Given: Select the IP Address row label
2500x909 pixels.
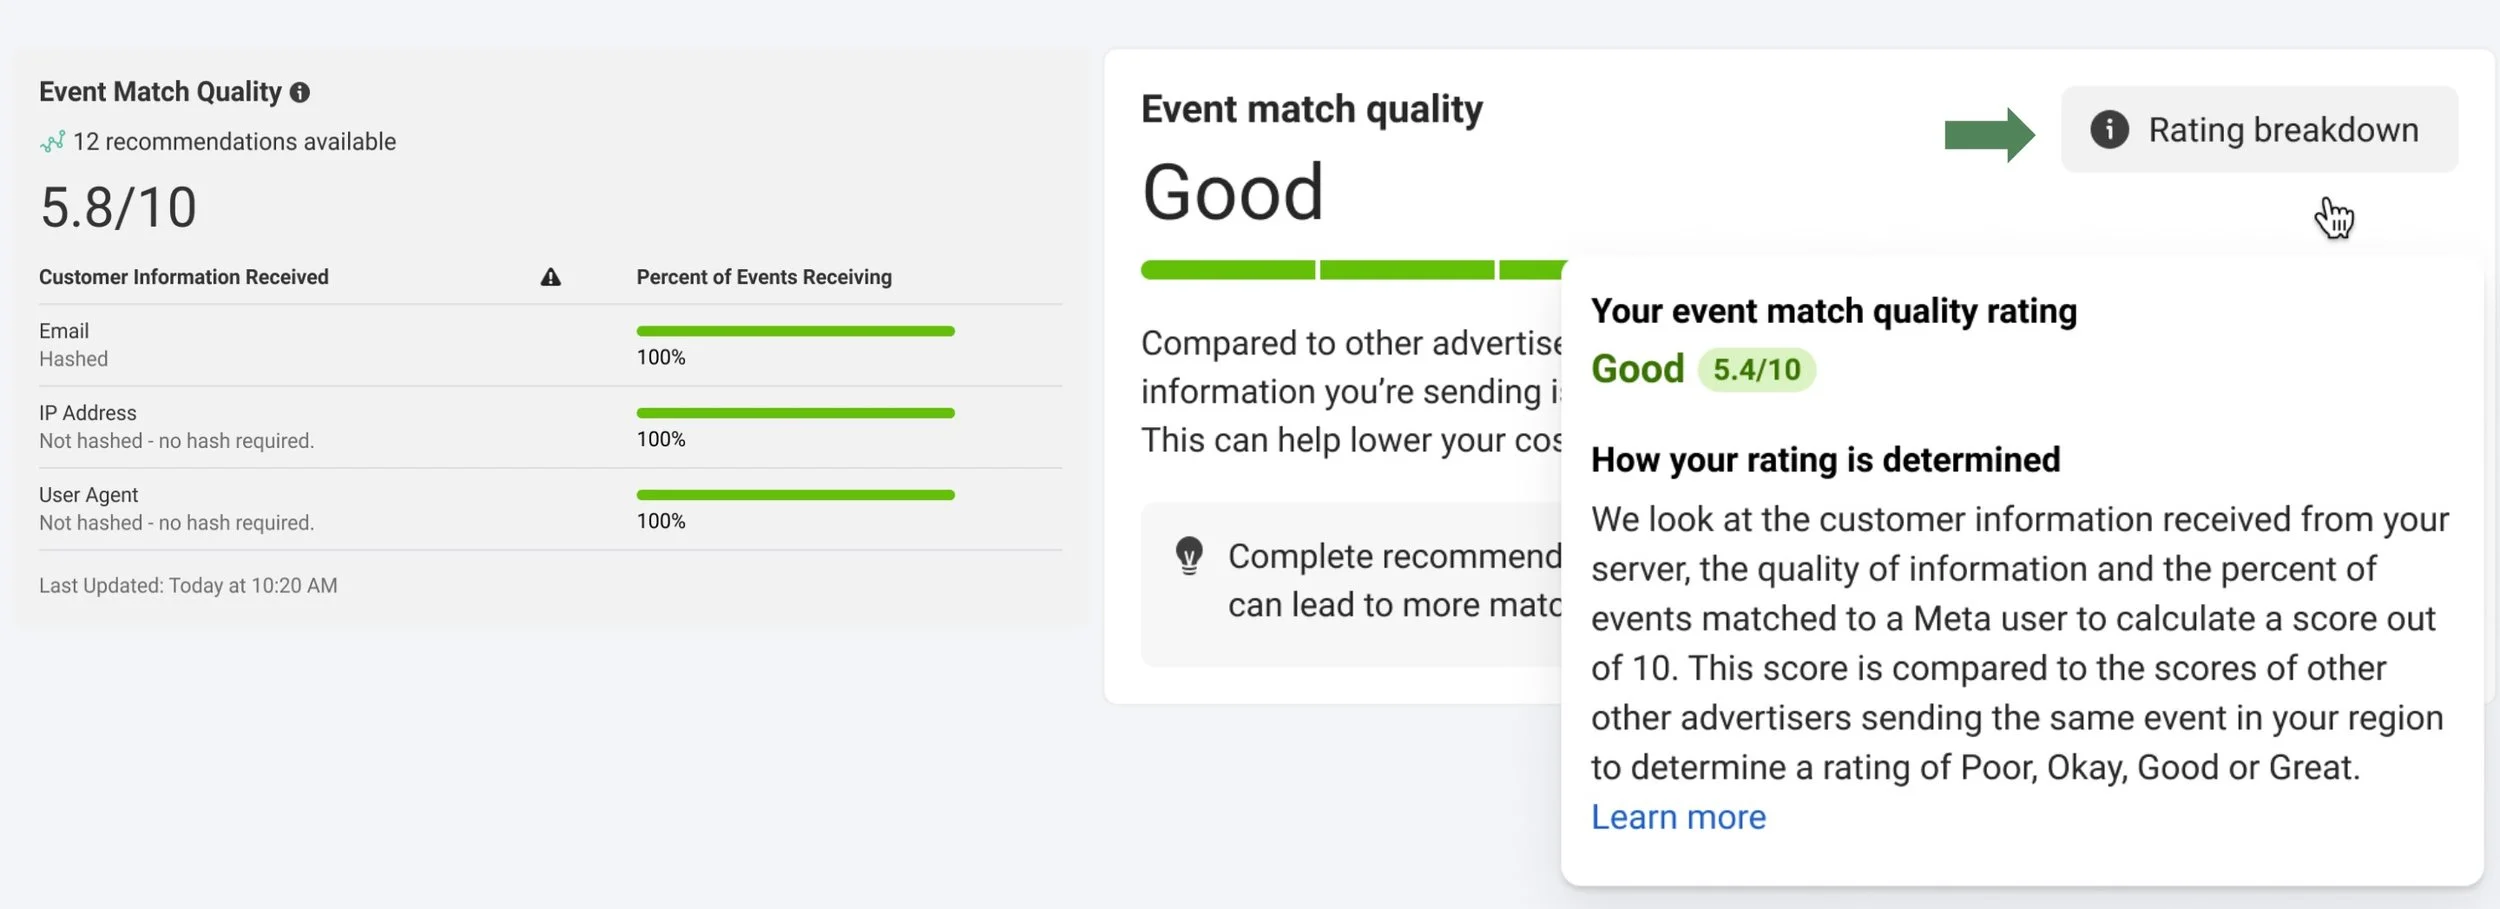Looking at the screenshot, I should coord(88,413).
